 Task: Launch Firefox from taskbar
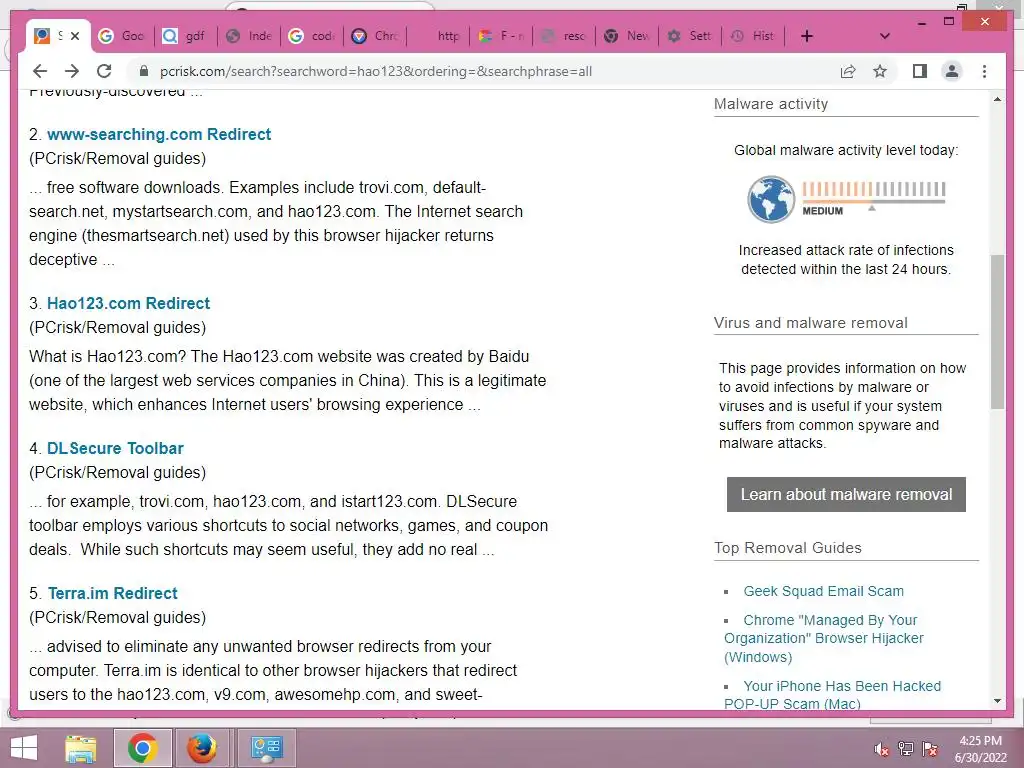[x=202, y=748]
